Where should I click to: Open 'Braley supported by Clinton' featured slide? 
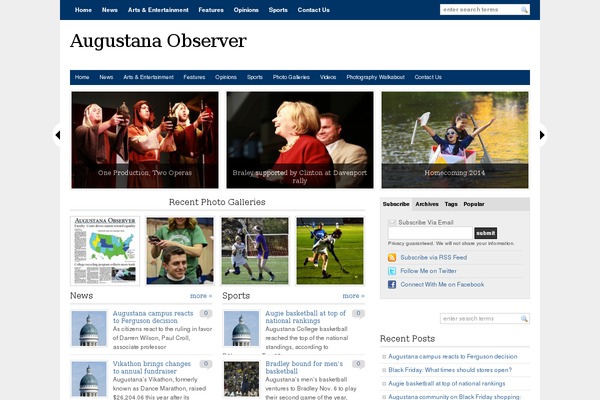click(x=300, y=140)
